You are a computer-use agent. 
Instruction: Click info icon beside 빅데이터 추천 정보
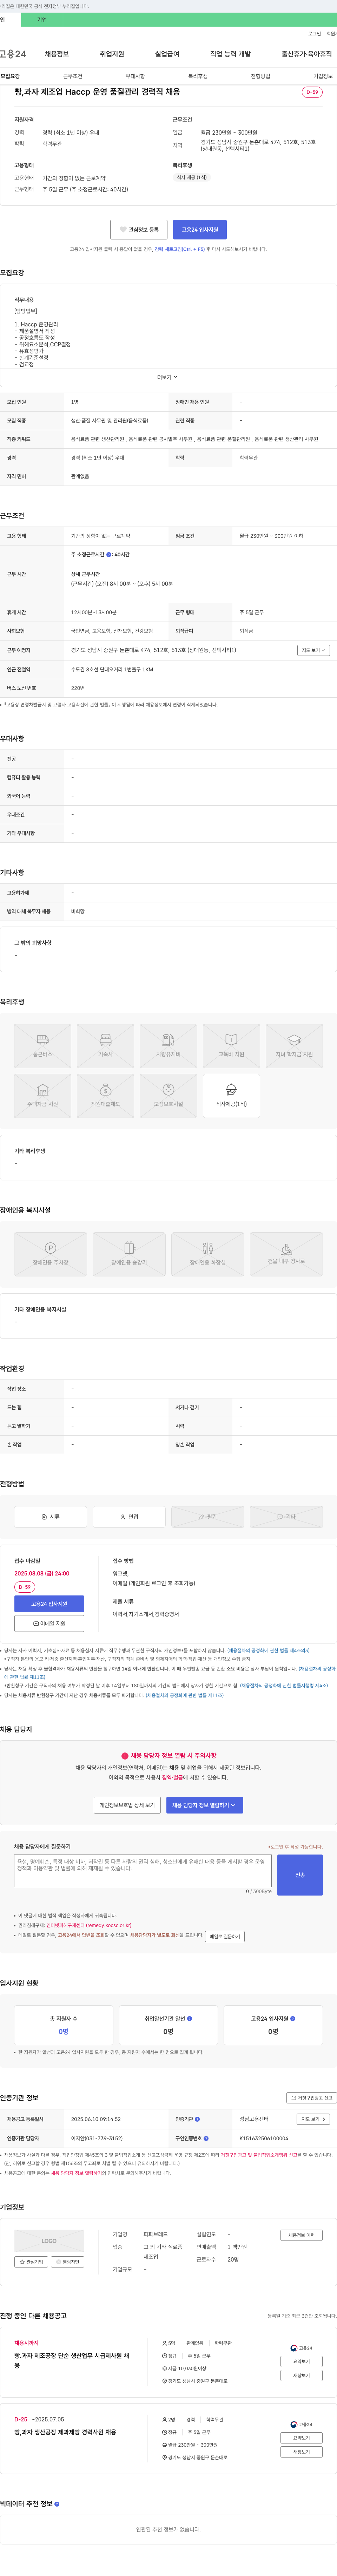[x=57, y=2504]
